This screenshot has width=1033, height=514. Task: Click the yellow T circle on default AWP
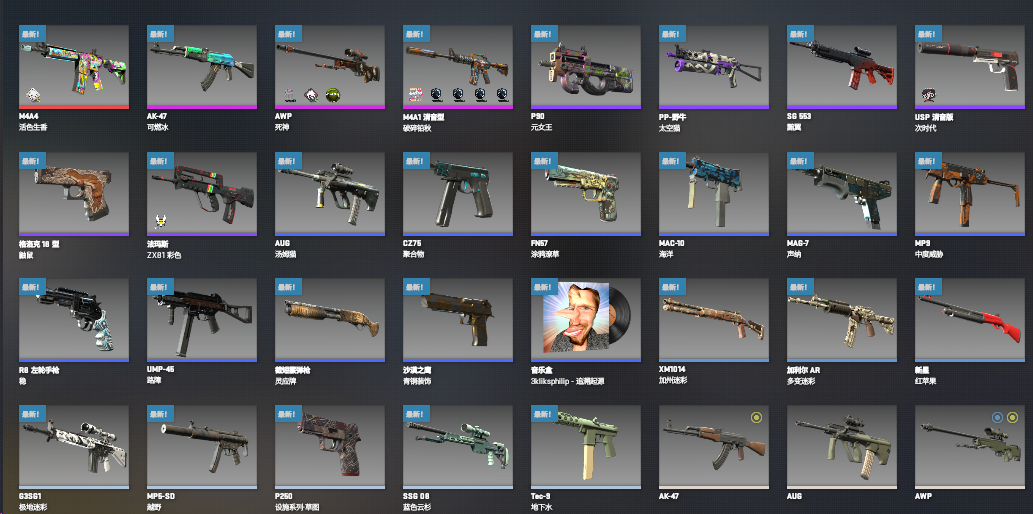tap(1013, 417)
